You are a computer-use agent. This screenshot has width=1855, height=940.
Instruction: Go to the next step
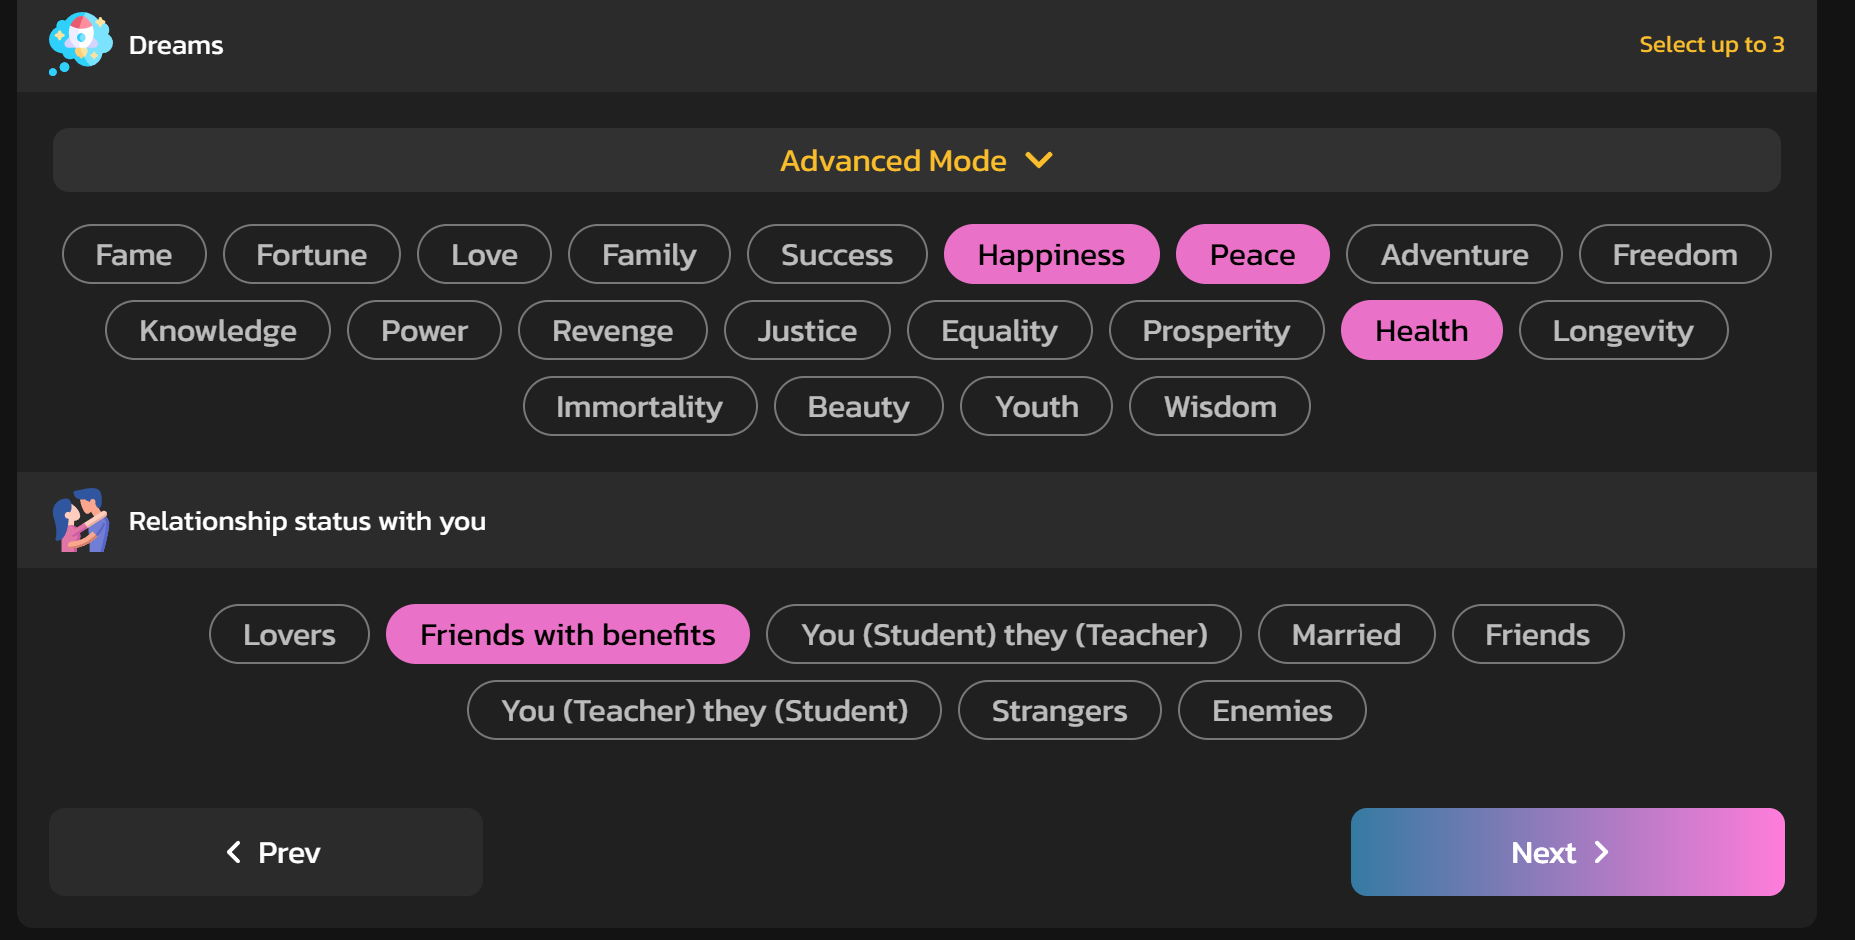pyautogui.click(x=1567, y=852)
